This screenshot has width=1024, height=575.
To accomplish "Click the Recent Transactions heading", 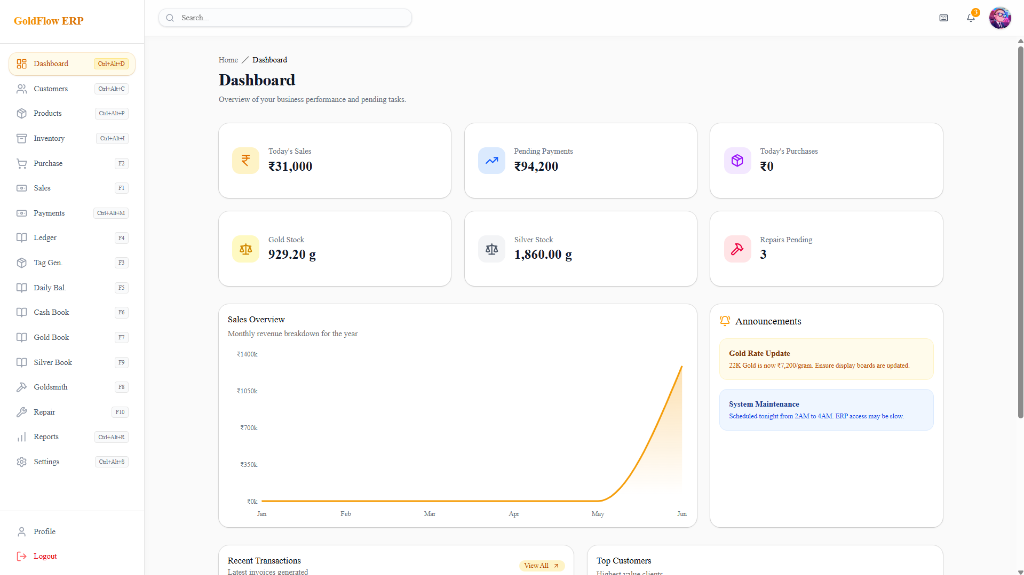I will point(264,561).
